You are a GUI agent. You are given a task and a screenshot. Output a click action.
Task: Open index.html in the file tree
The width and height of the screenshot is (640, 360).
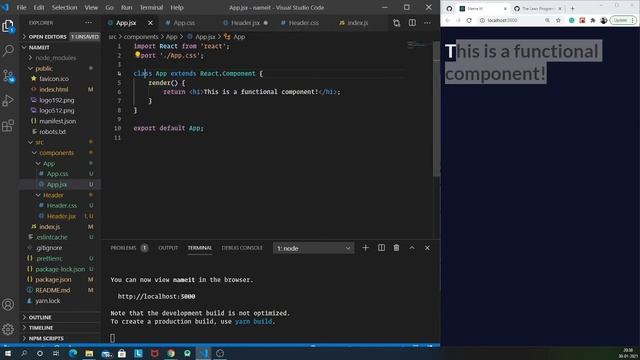click(x=60, y=89)
